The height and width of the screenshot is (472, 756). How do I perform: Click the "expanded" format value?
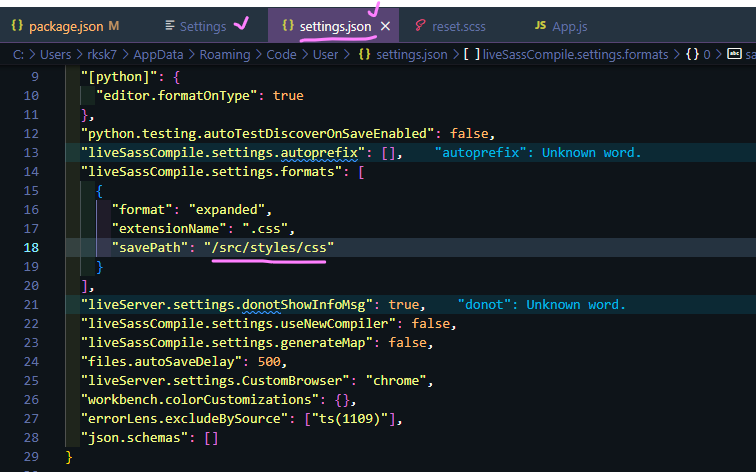click(227, 210)
